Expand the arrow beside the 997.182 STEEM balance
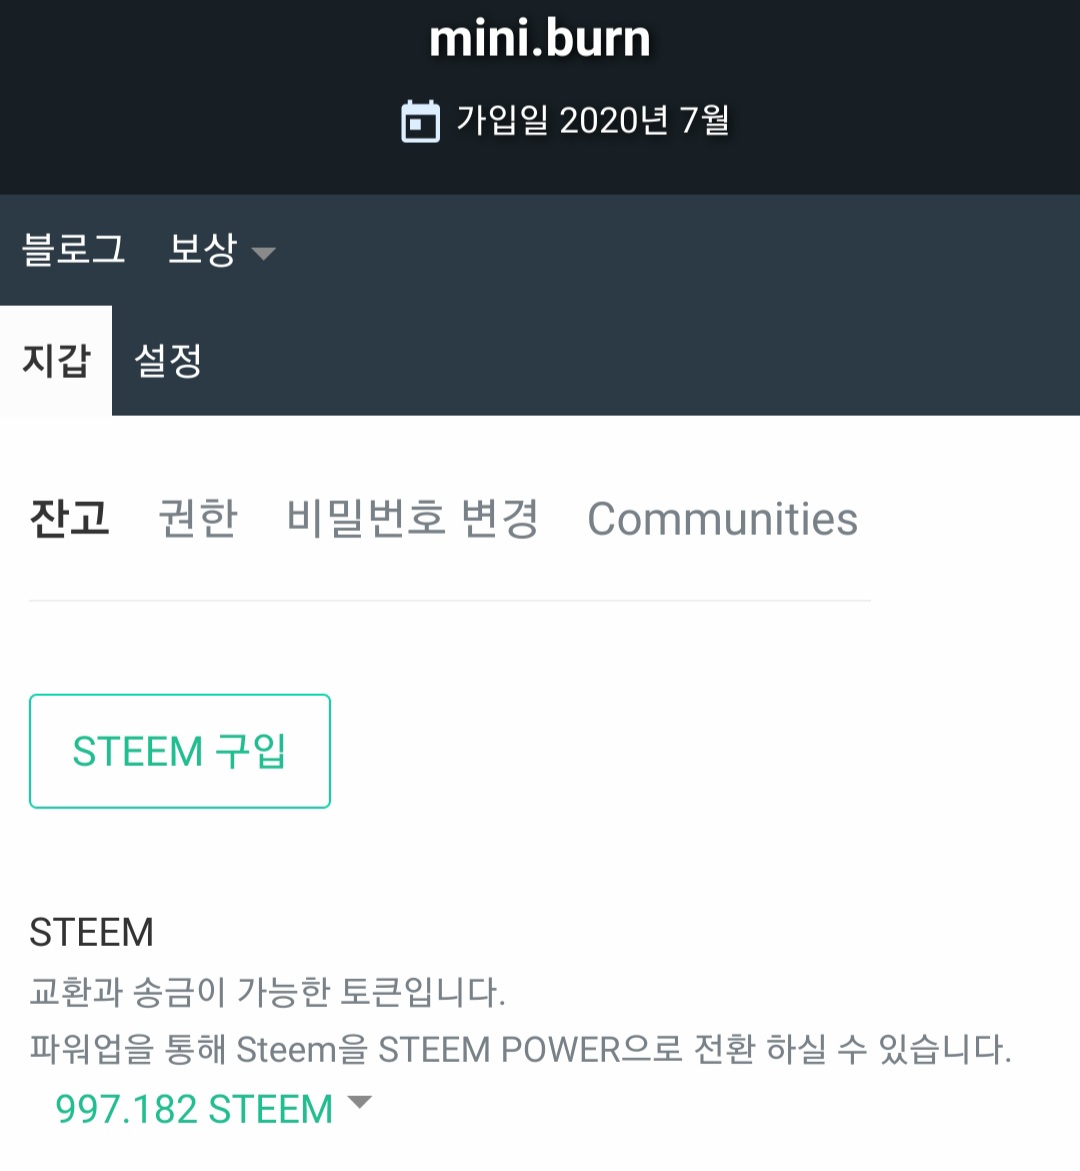This screenshot has height=1171, width=1080. (359, 1102)
